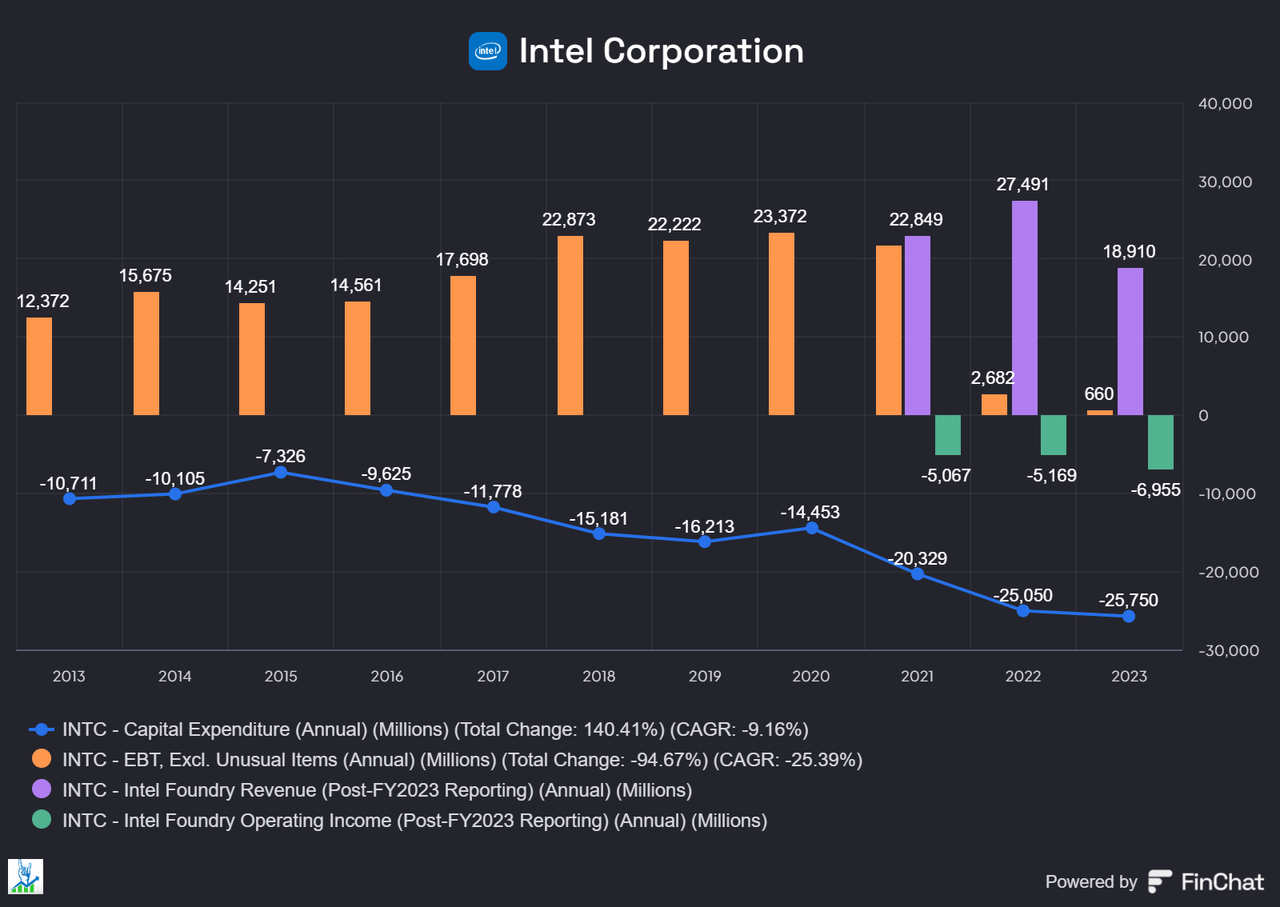Click the 22,222 bar value label

tap(675, 224)
